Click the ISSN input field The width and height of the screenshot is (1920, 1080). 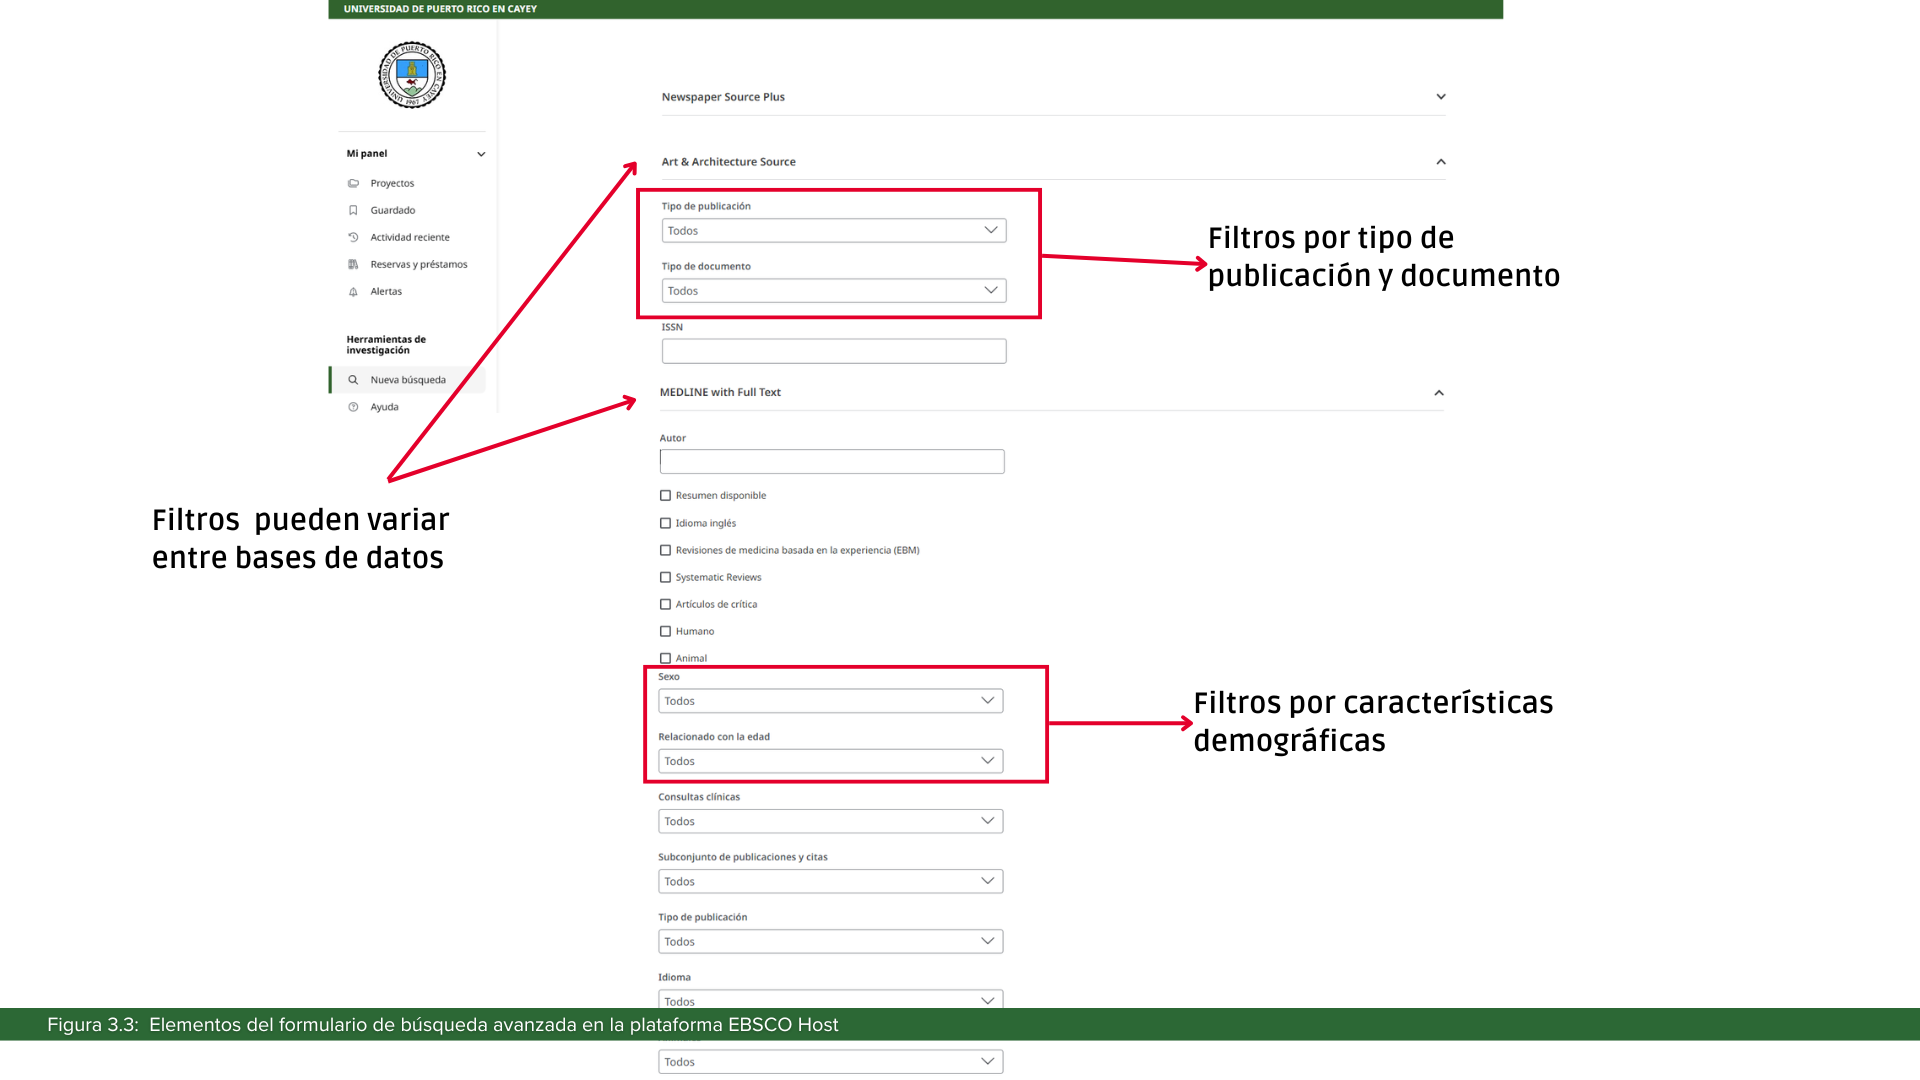[833, 351]
